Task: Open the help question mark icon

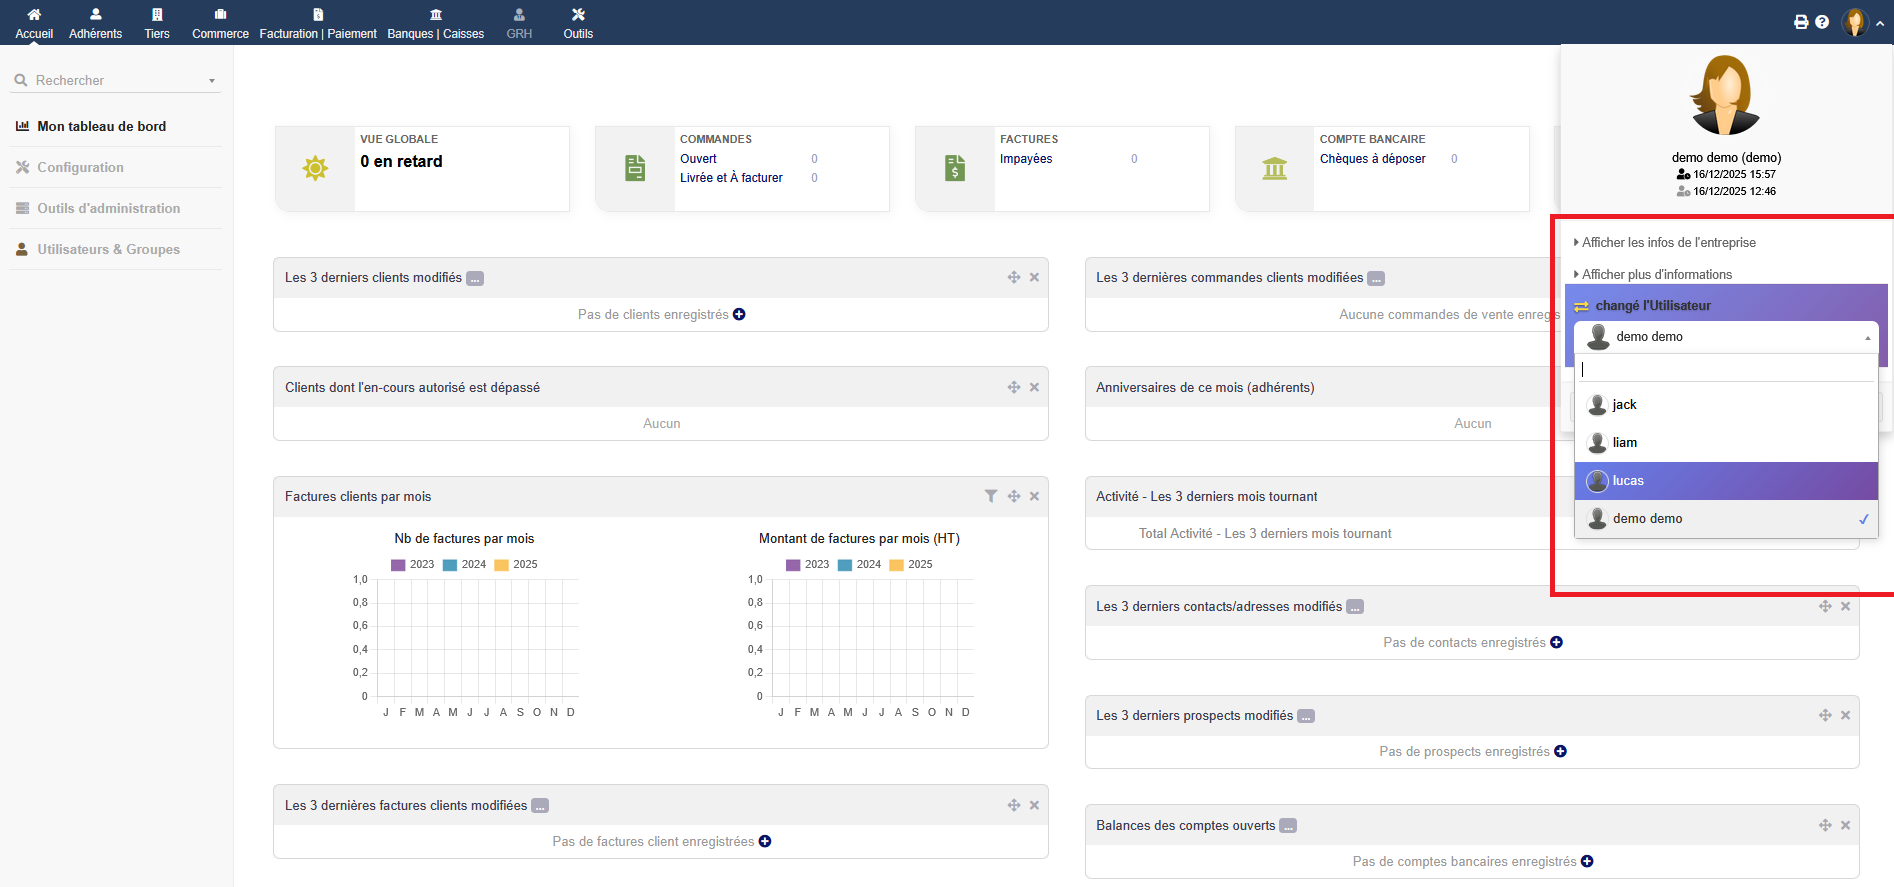Action: coord(1822,22)
